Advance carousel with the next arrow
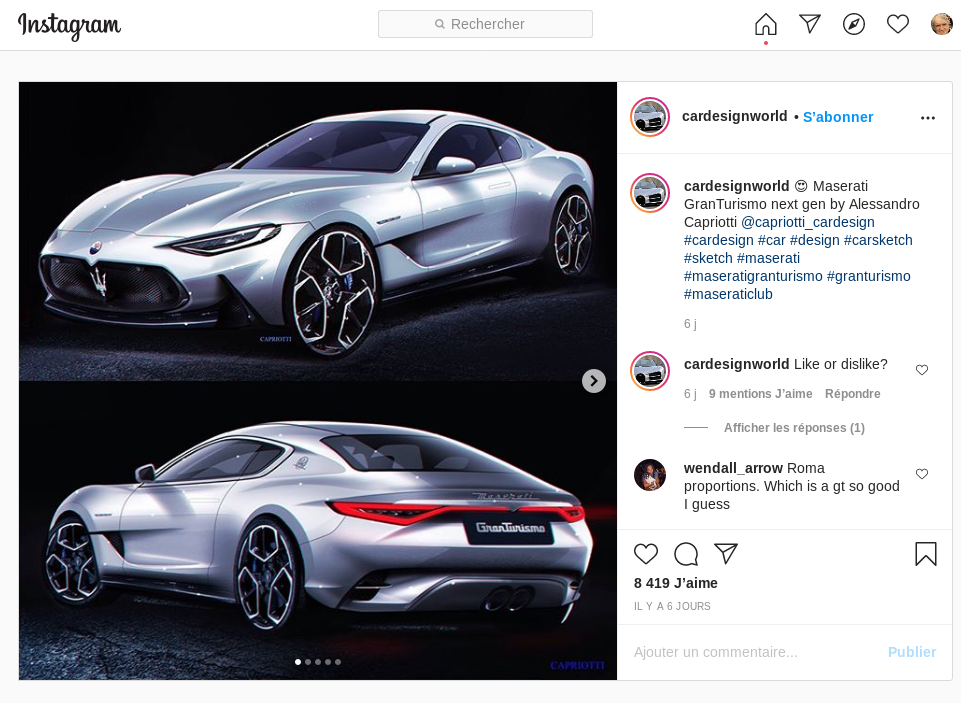 [593, 381]
